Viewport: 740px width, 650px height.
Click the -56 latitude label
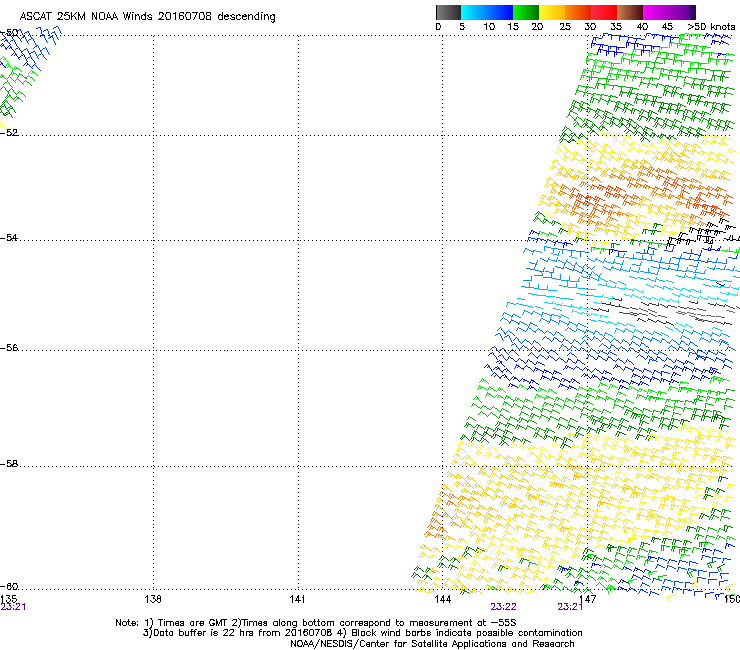click(x=9, y=347)
